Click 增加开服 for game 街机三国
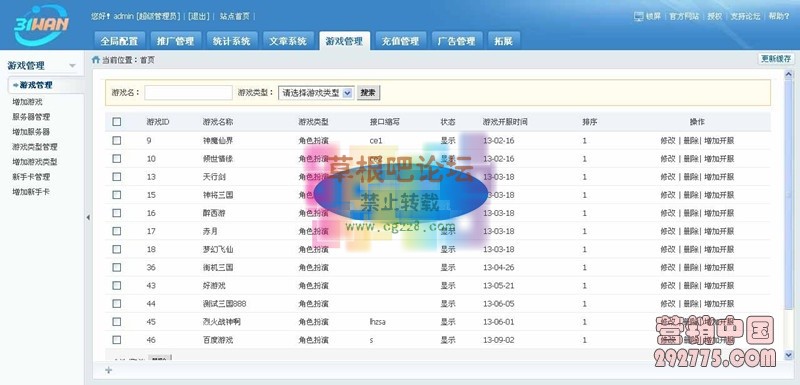The image size is (800, 385). tap(719, 267)
